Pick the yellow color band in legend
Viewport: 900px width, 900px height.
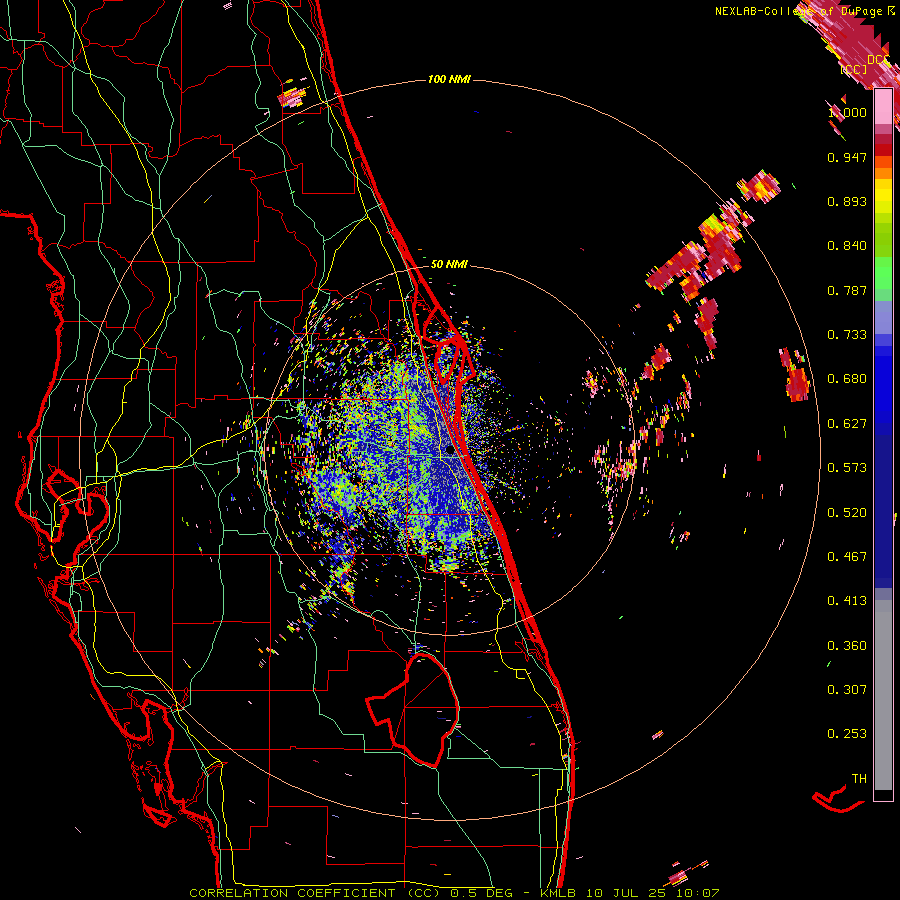pyautogui.click(x=883, y=195)
